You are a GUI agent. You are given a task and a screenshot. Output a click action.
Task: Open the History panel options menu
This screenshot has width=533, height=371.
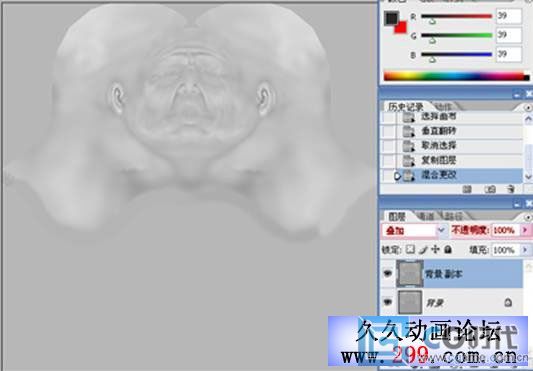click(528, 107)
